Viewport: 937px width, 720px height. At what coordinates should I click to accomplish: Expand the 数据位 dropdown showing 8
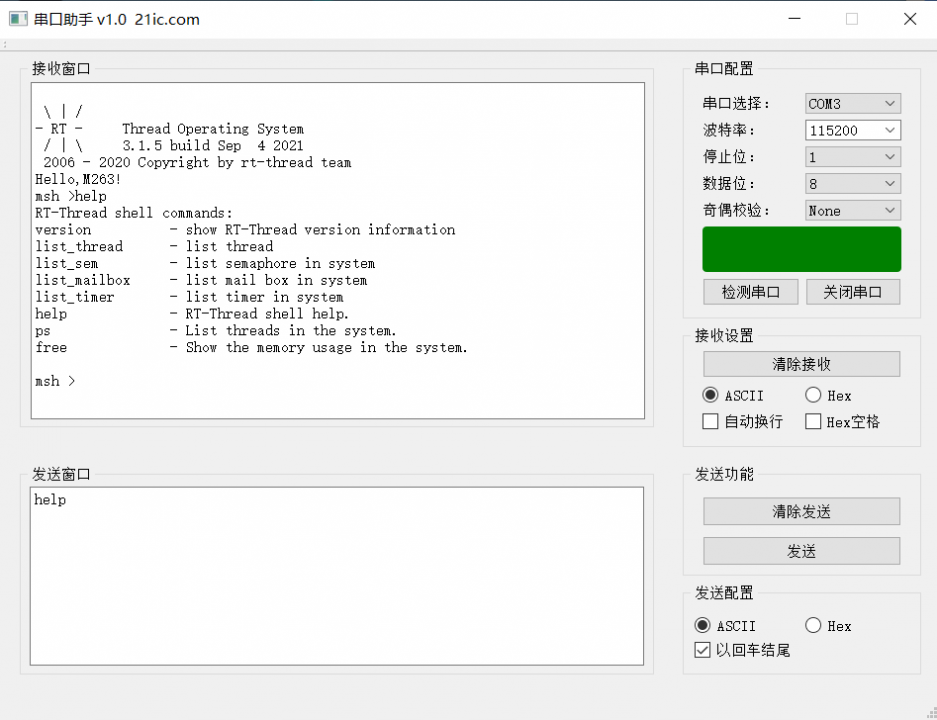pos(853,184)
